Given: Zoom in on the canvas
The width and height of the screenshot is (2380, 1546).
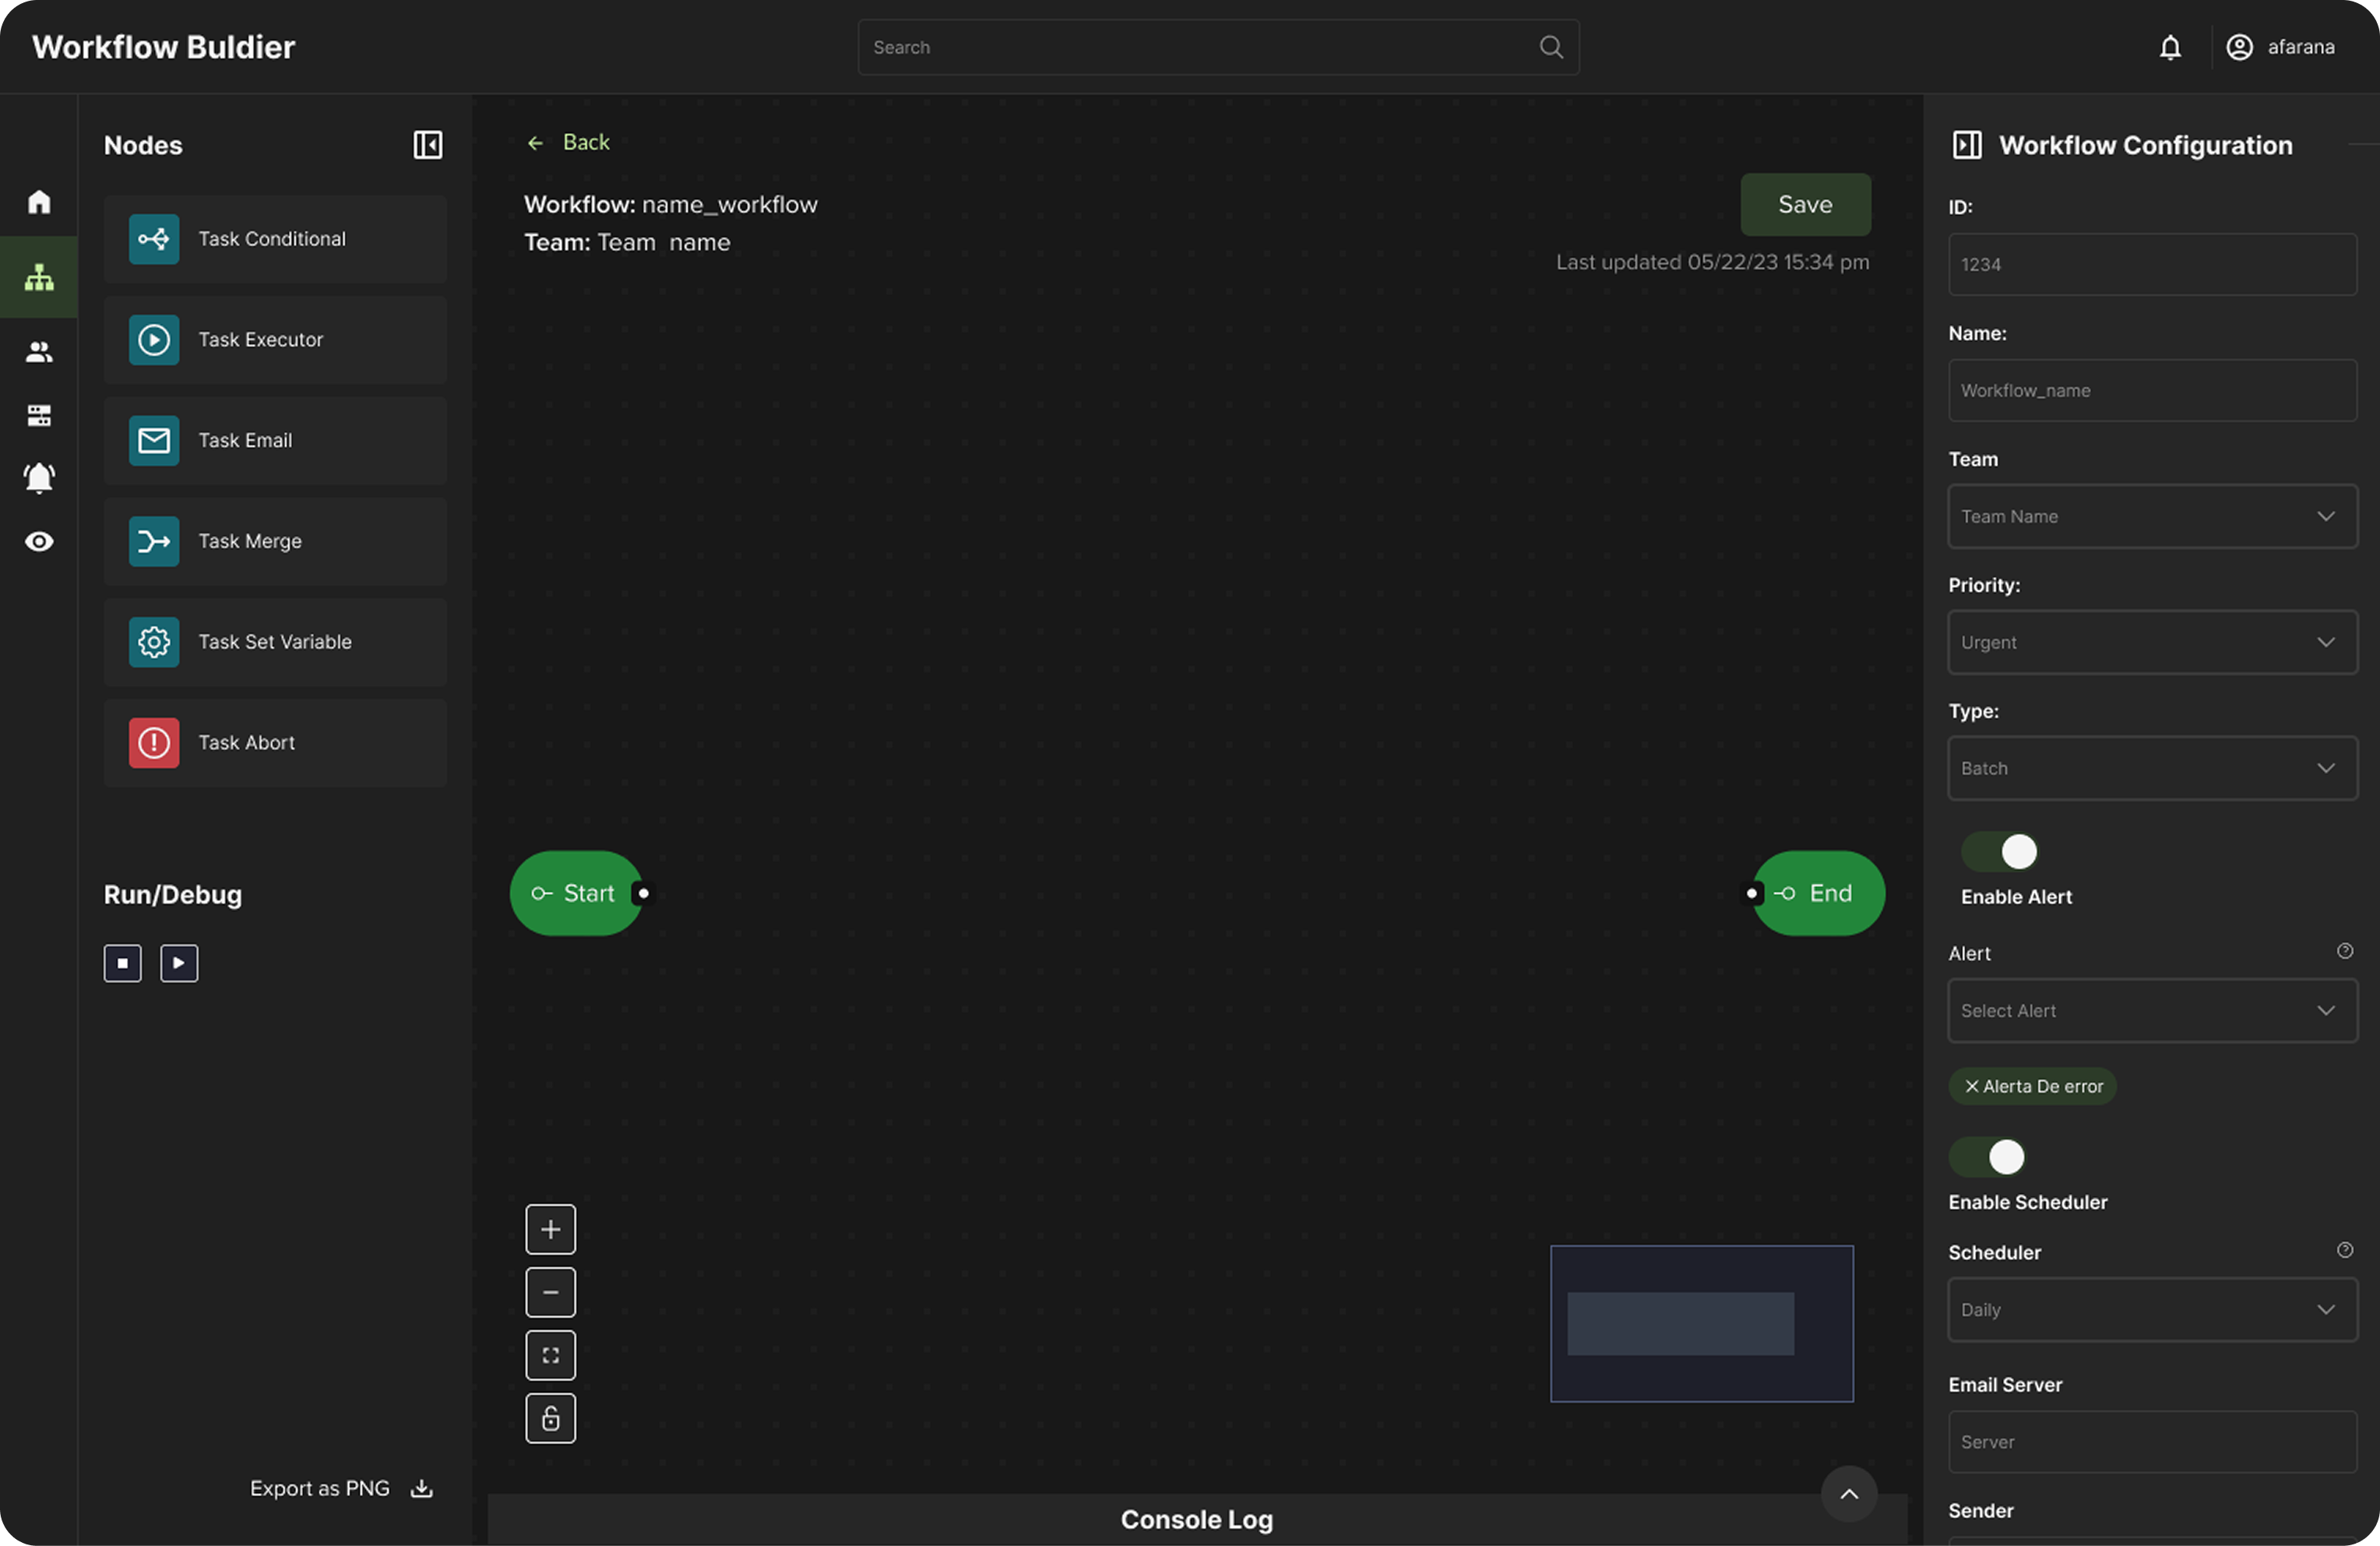Looking at the screenshot, I should tap(551, 1229).
